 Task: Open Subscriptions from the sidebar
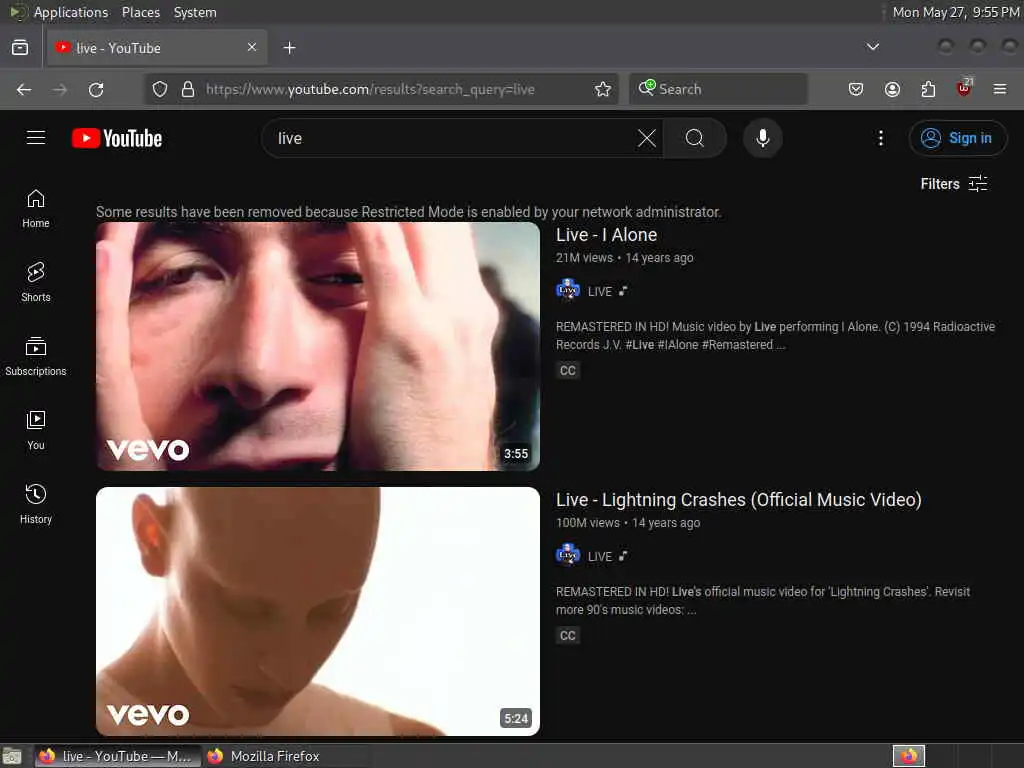tap(36, 356)
